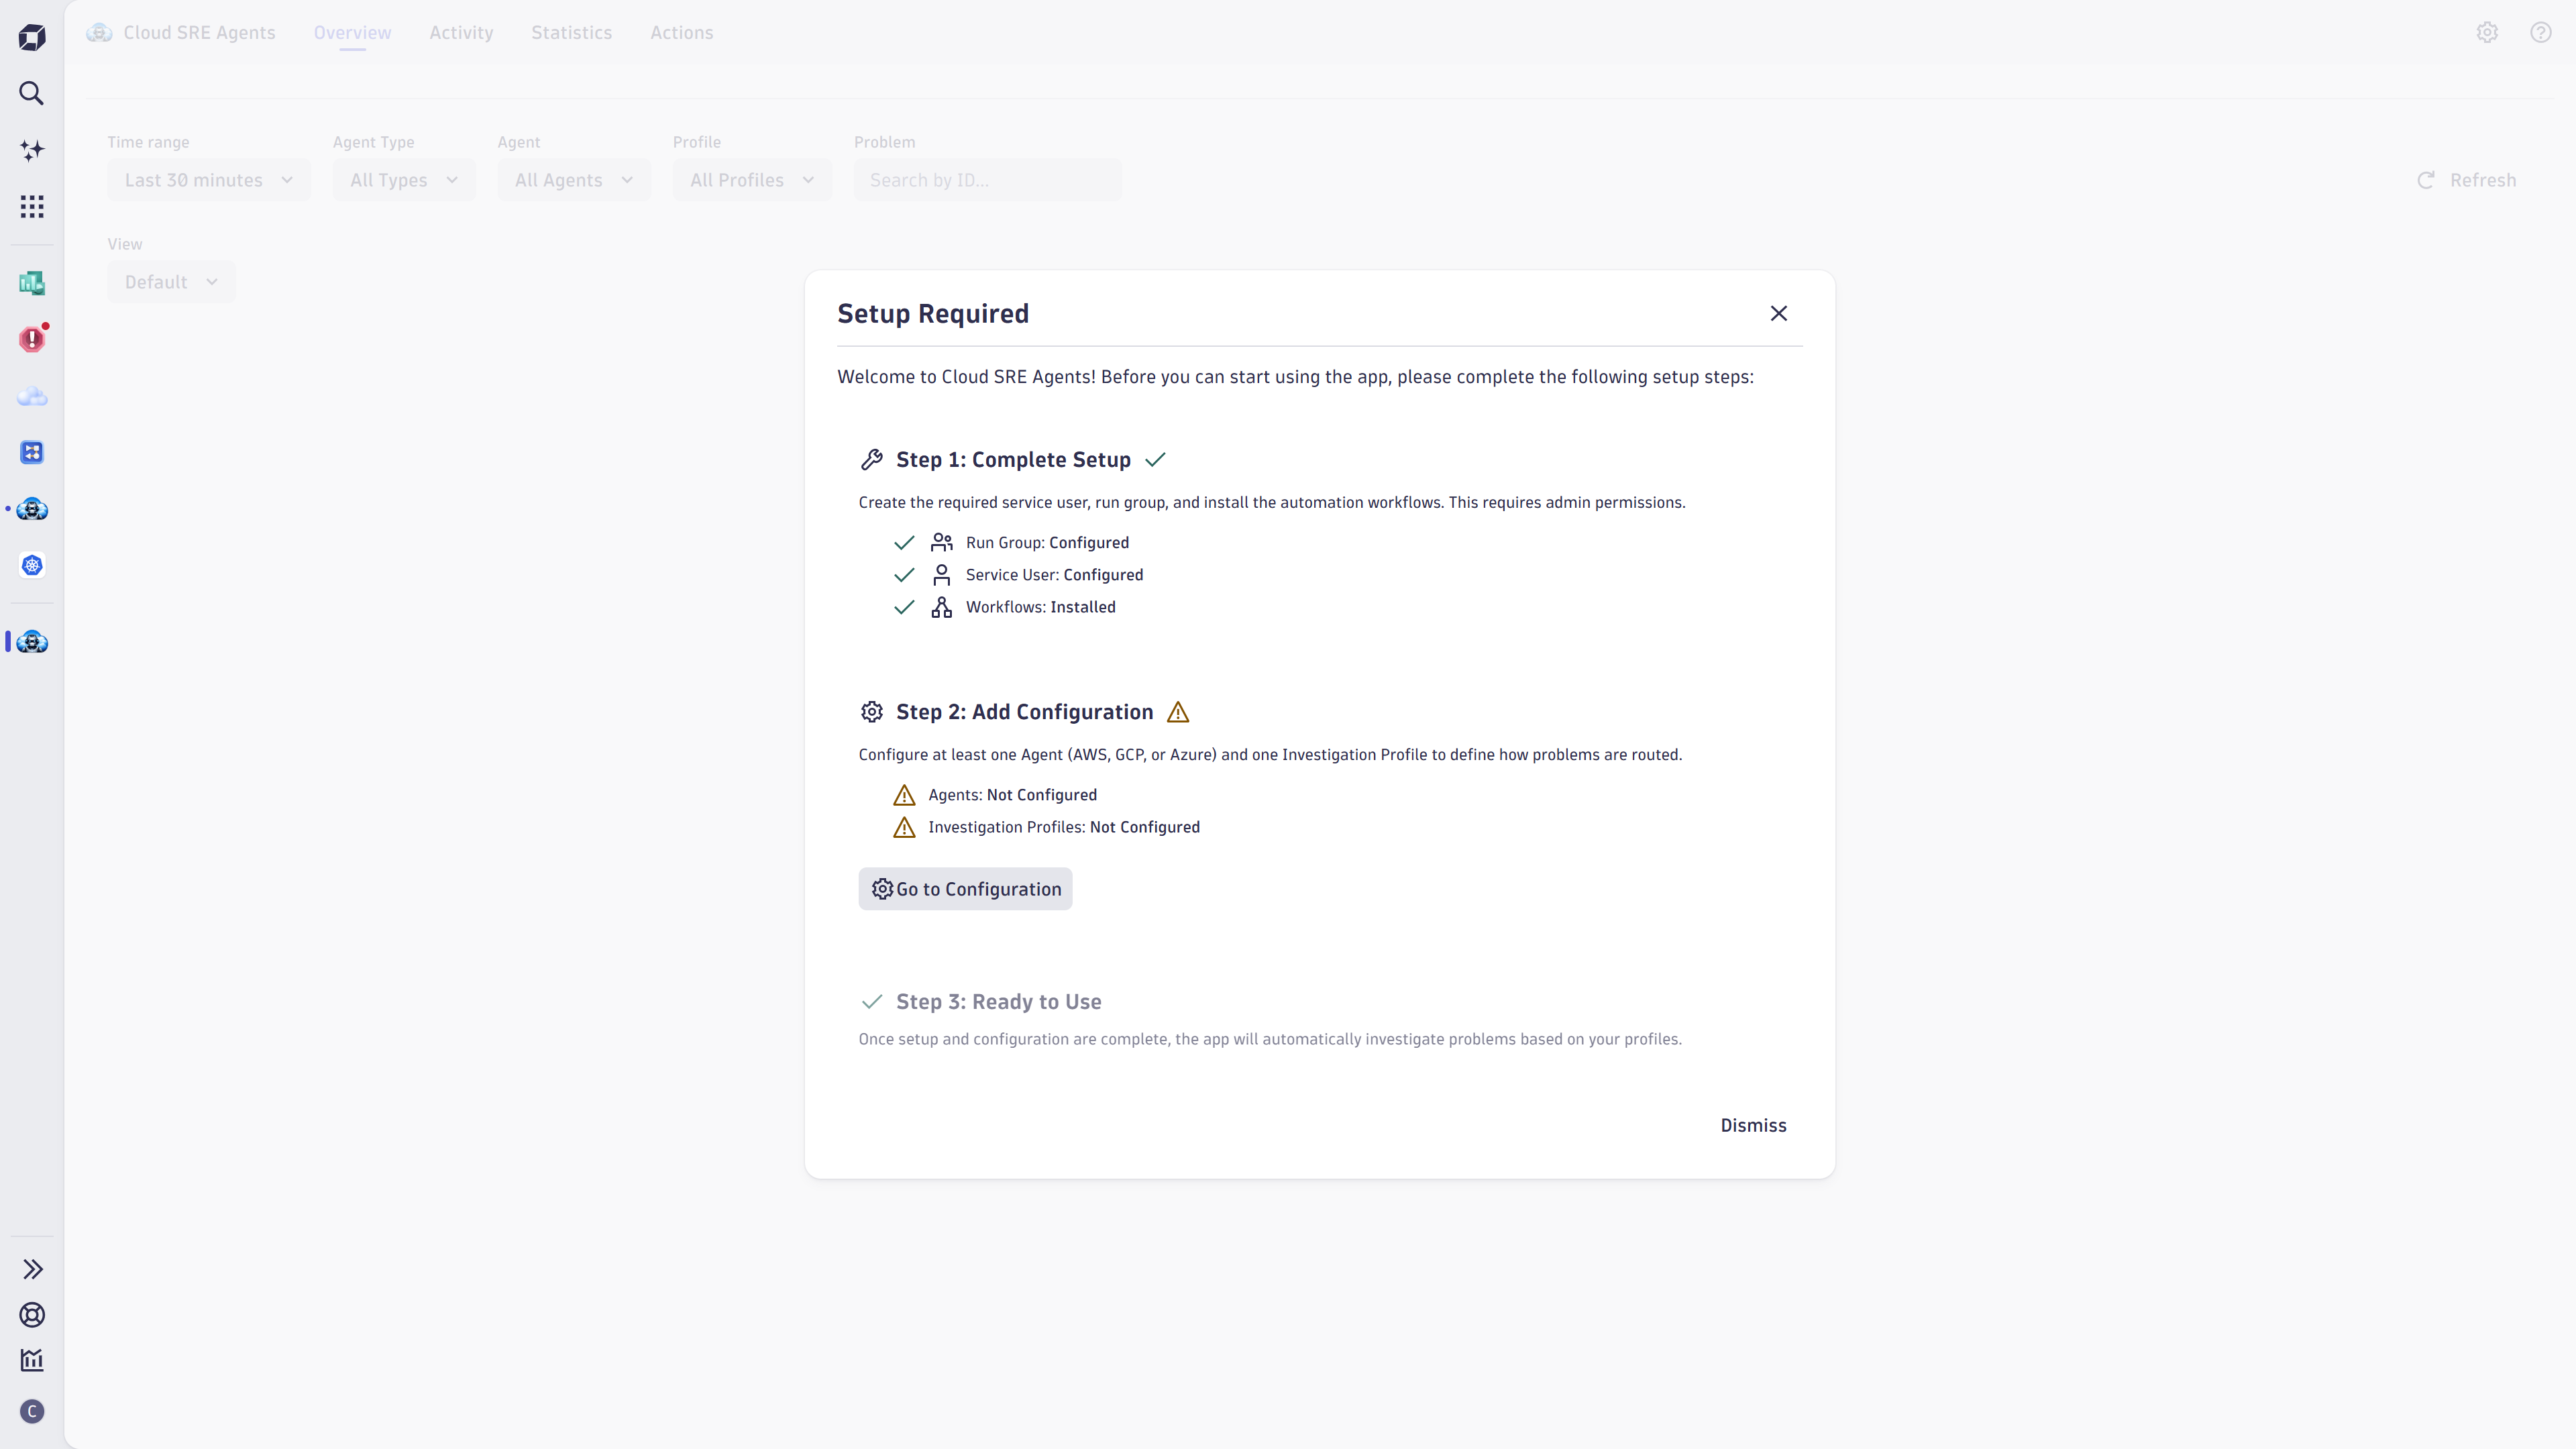Click the 'Service User: Configured' text
The height and width of the screenshot is (1449, 2576).
[x=1054, y=574]
